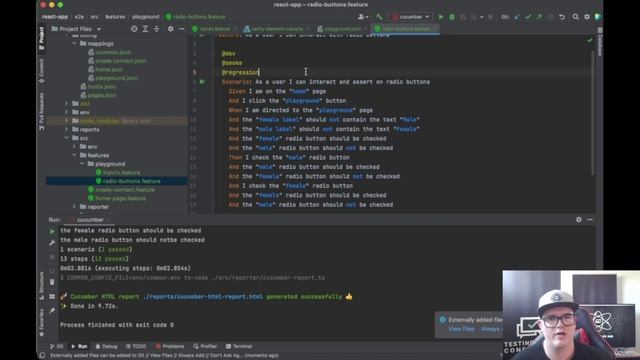Click the build hammer icon
Image resolution: width=640 pixels, height=360 pixels.
click(x=379, y=17)
